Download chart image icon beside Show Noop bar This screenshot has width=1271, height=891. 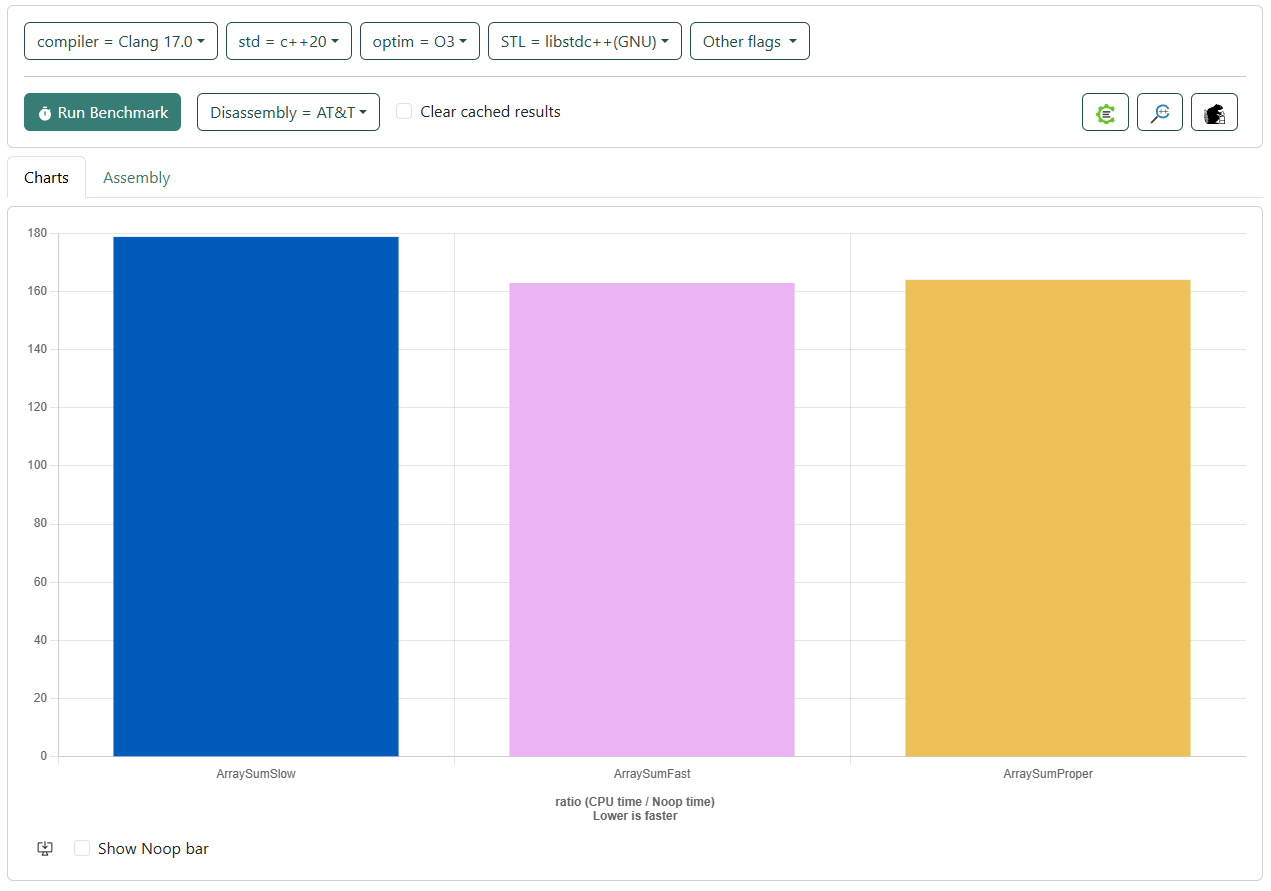point(45,848)
